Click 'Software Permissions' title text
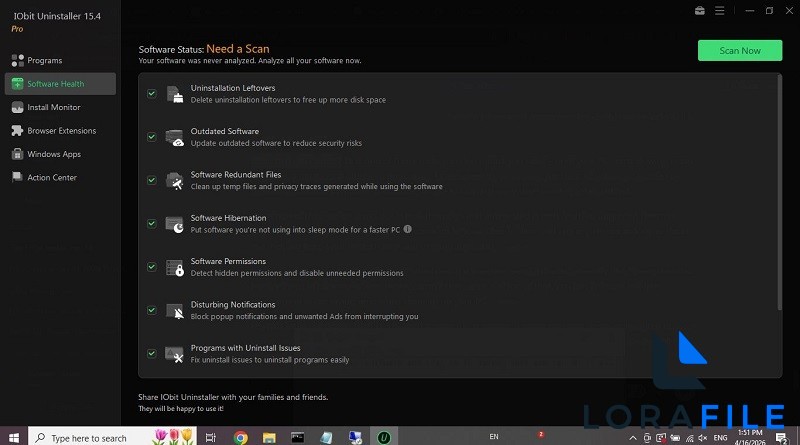The width and height of the screenshot is (800, 445). (228, 261)
